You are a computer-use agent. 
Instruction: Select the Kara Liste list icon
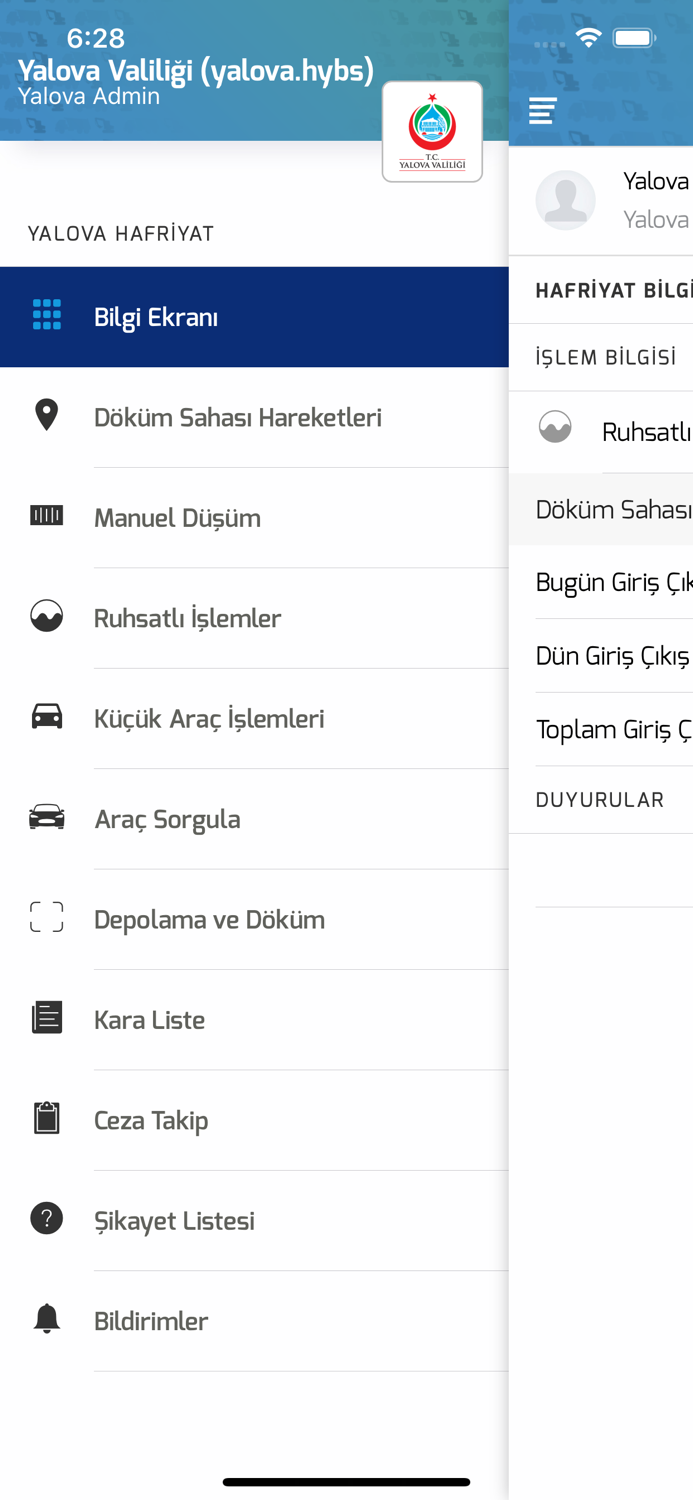point(46,1017)
